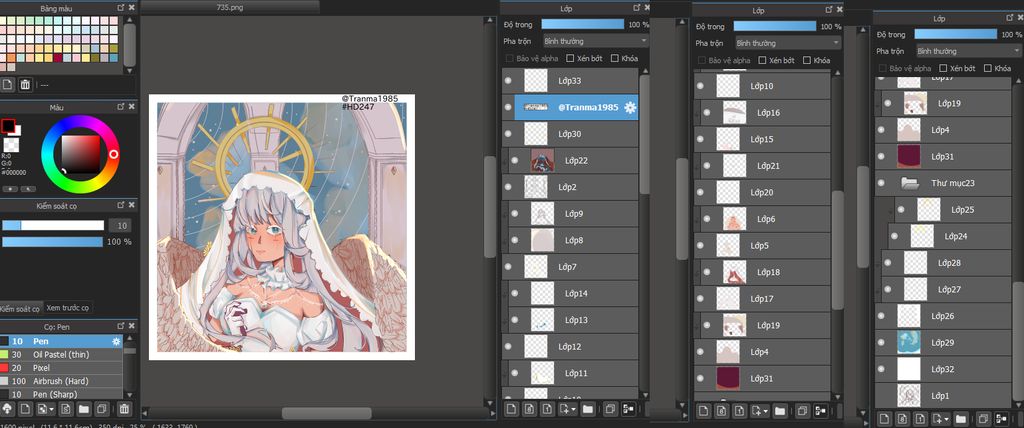Adjust Độ trong slider in panel containing Lớp33
Viewport: 1024px width, 428px height.
coord(583,24)
